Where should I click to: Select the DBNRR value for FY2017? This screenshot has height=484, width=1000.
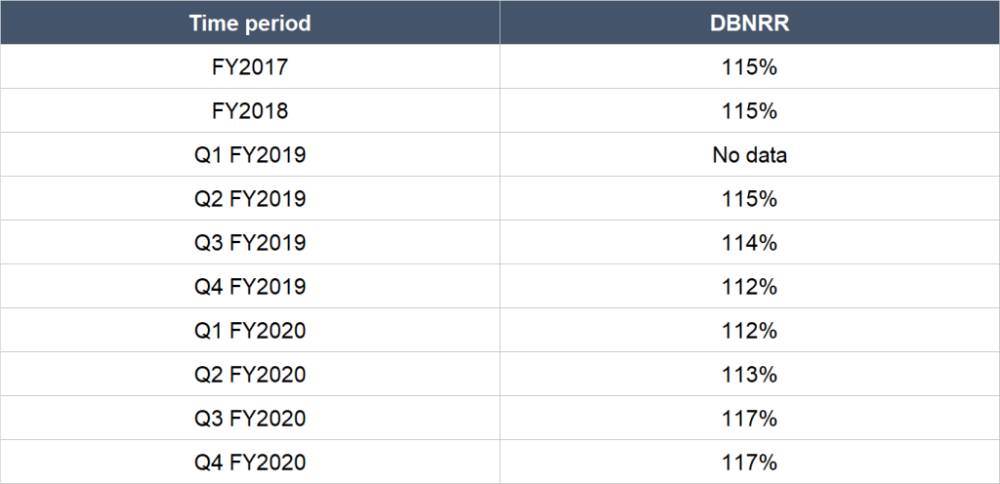point(749,67)
